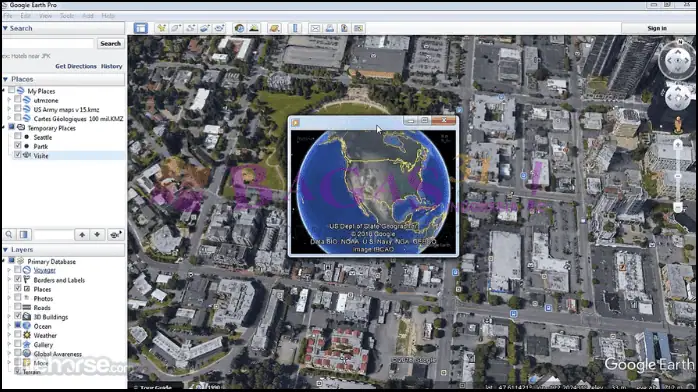Click the Voyager layer ship-wheel icon
The image size is (698, 392).
click(x=27, y=270)
